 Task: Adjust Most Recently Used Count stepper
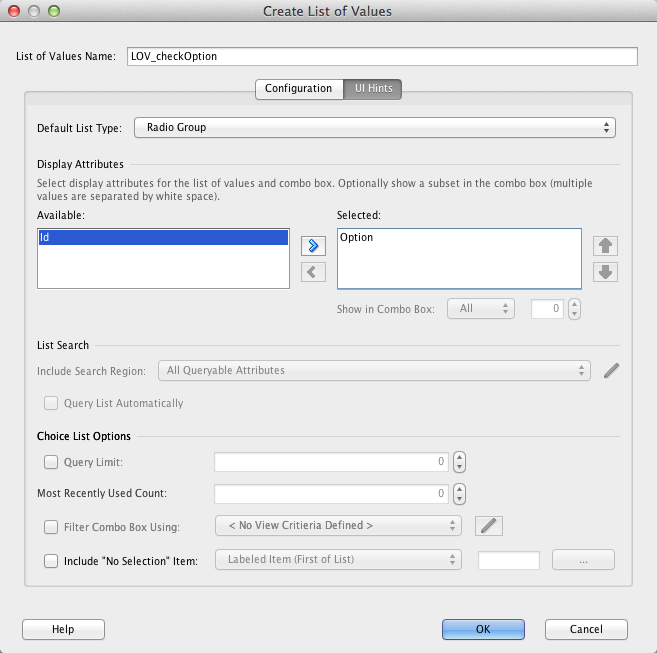(459, 494)
